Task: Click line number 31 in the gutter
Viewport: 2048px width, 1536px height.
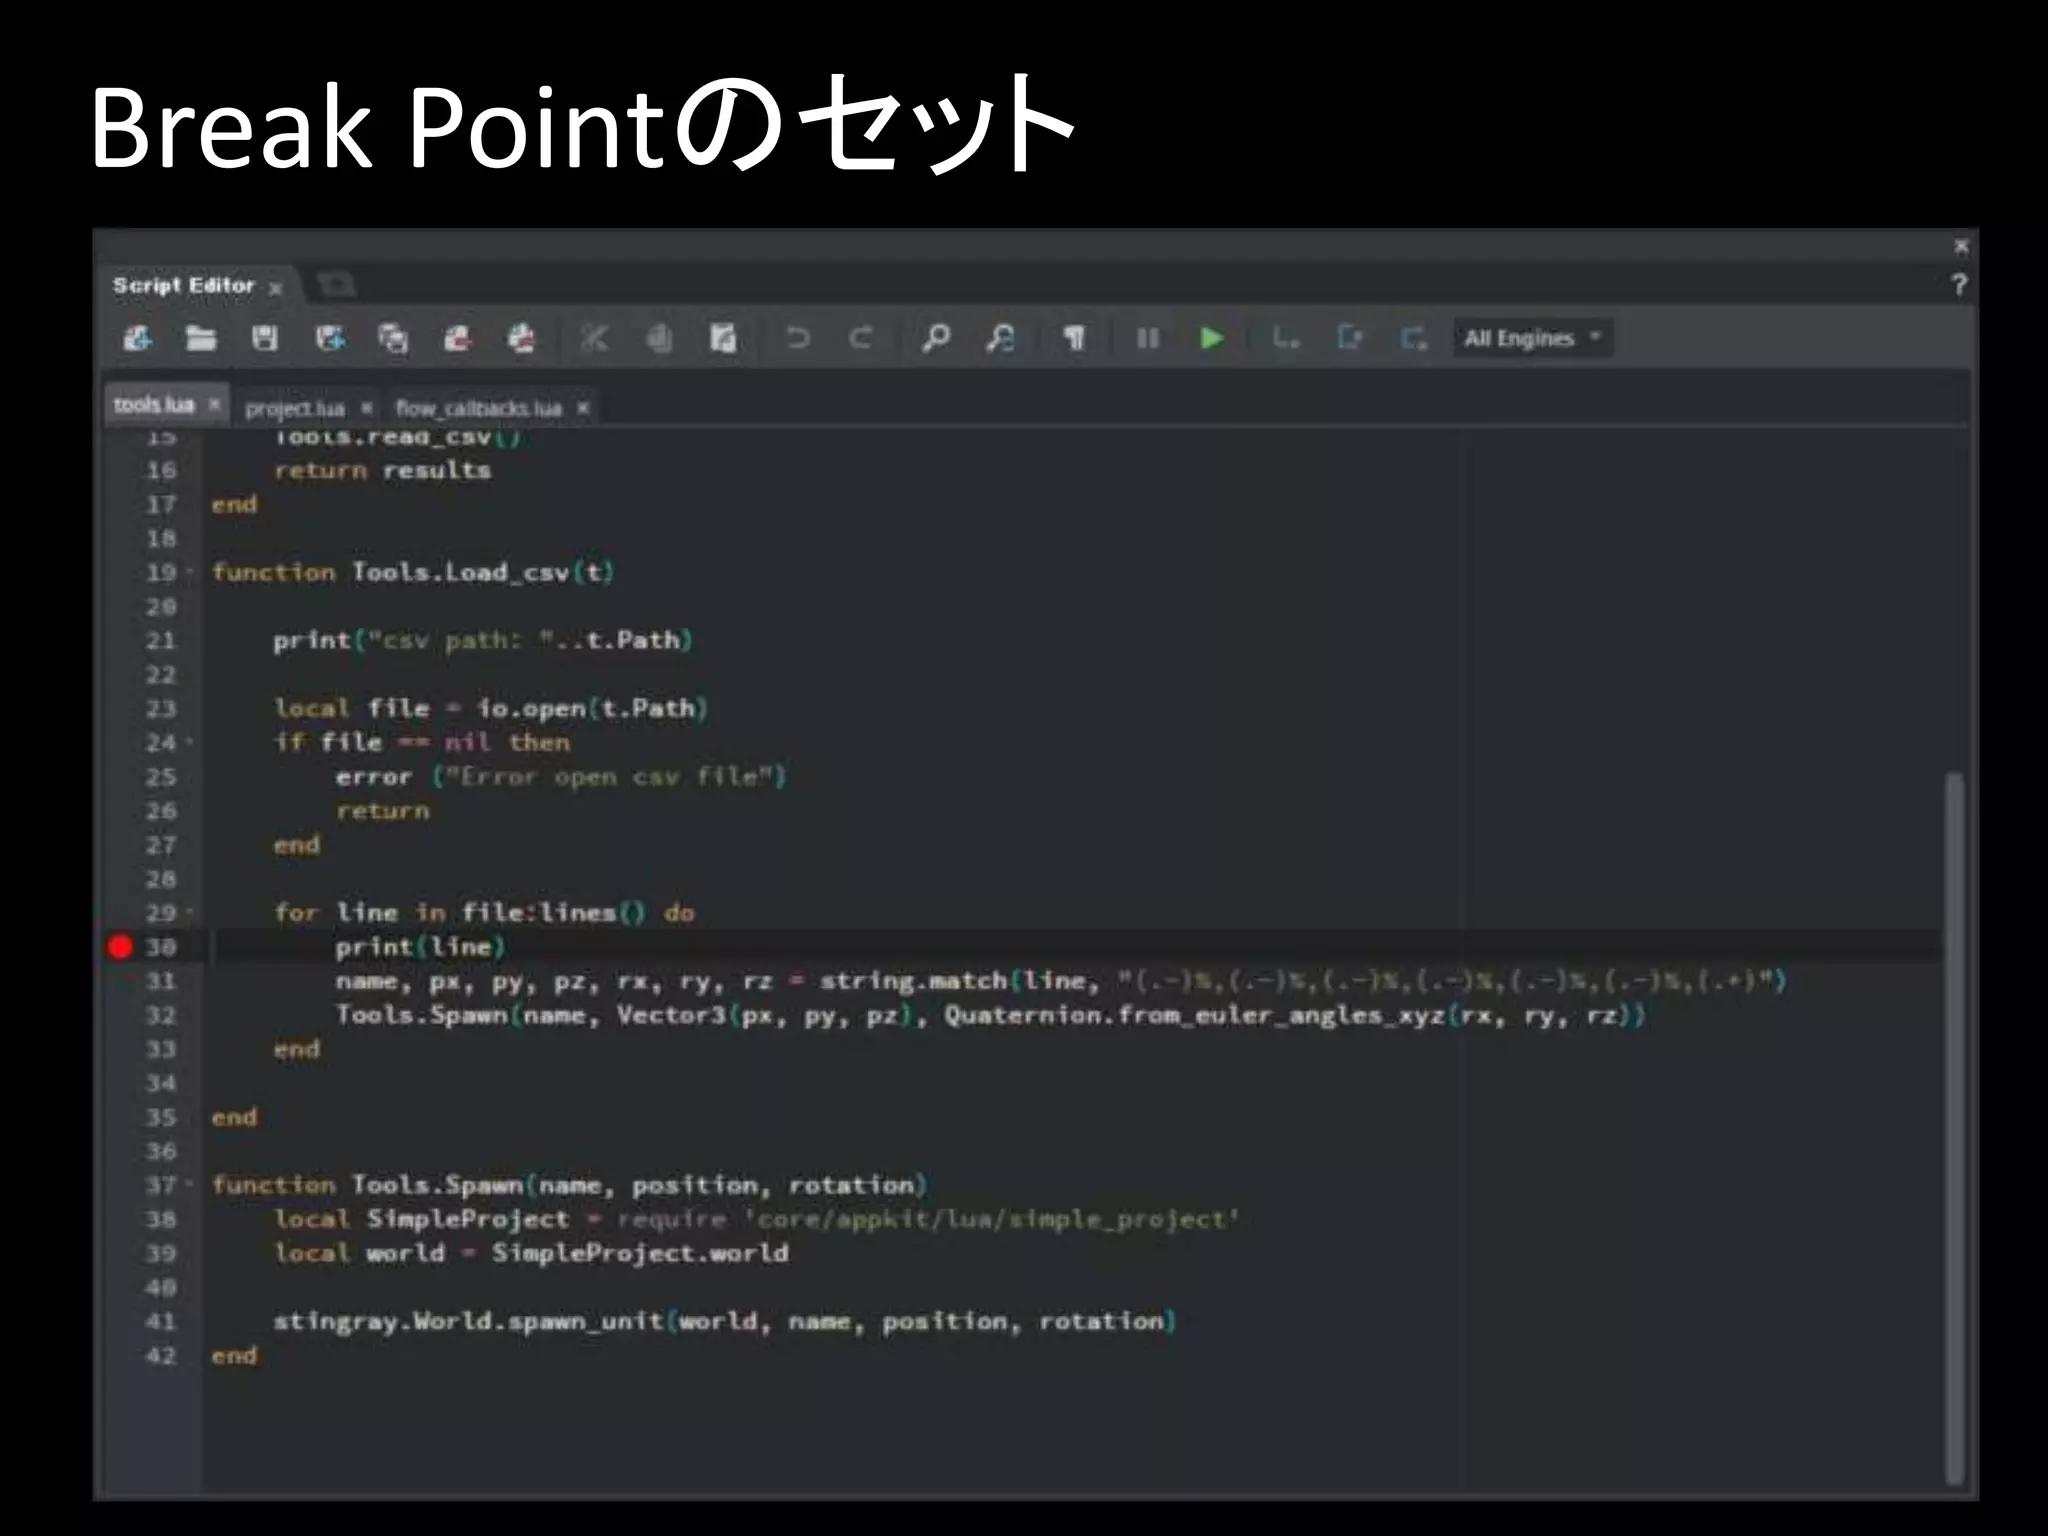Action: (161, 981)
